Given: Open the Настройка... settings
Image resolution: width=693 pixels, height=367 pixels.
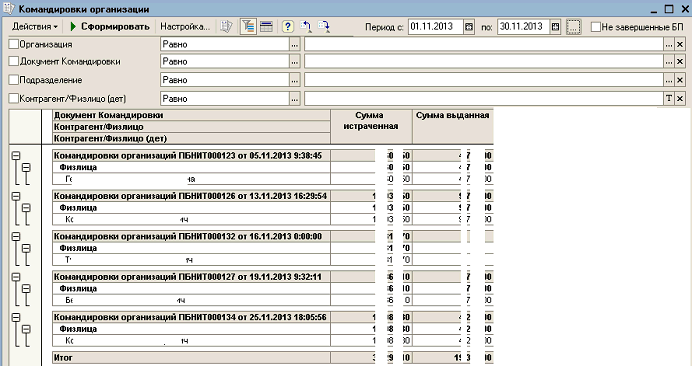Looking at the screenshot, I should point(185,27).
